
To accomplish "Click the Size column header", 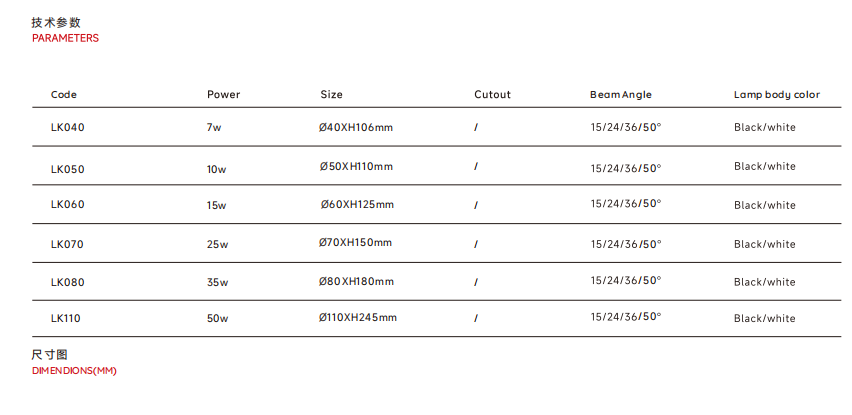I will coord(331,95).
